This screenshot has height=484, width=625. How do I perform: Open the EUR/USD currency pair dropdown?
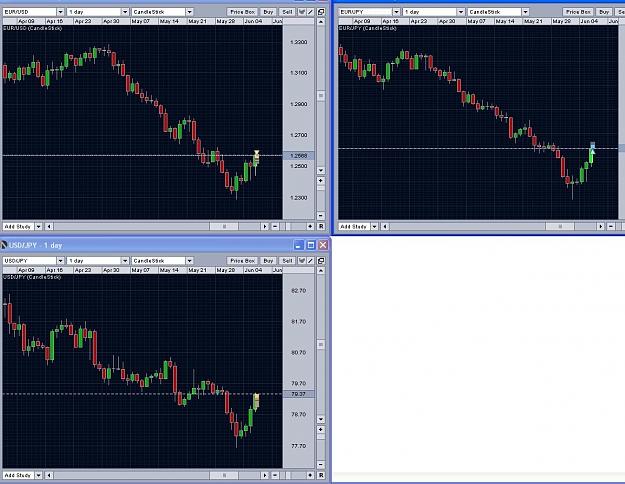pos(60,12)
